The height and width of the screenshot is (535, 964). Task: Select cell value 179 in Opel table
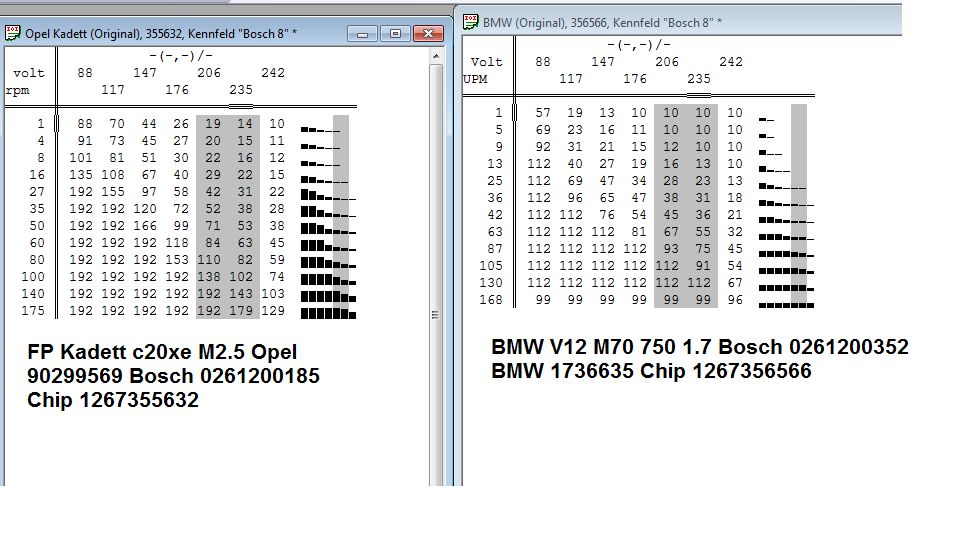pos(243,311)
